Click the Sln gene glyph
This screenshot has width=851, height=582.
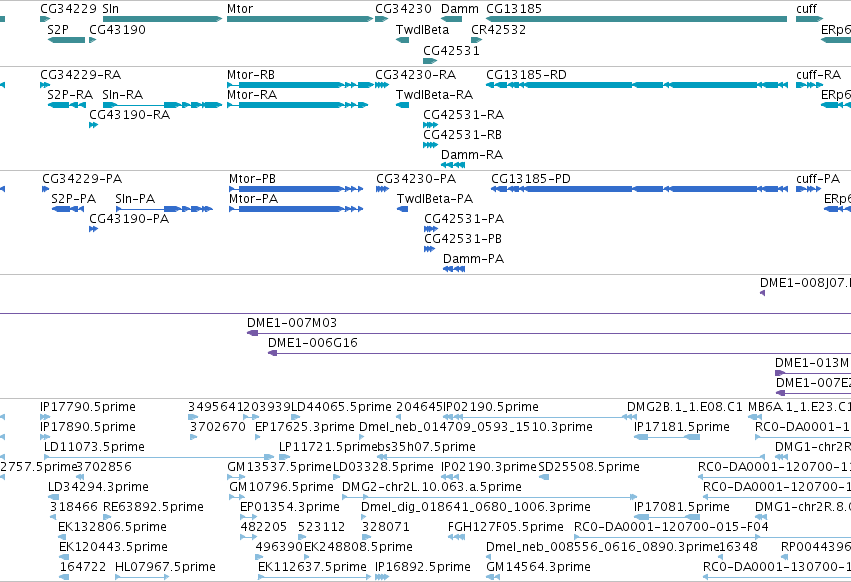point(162,19)
